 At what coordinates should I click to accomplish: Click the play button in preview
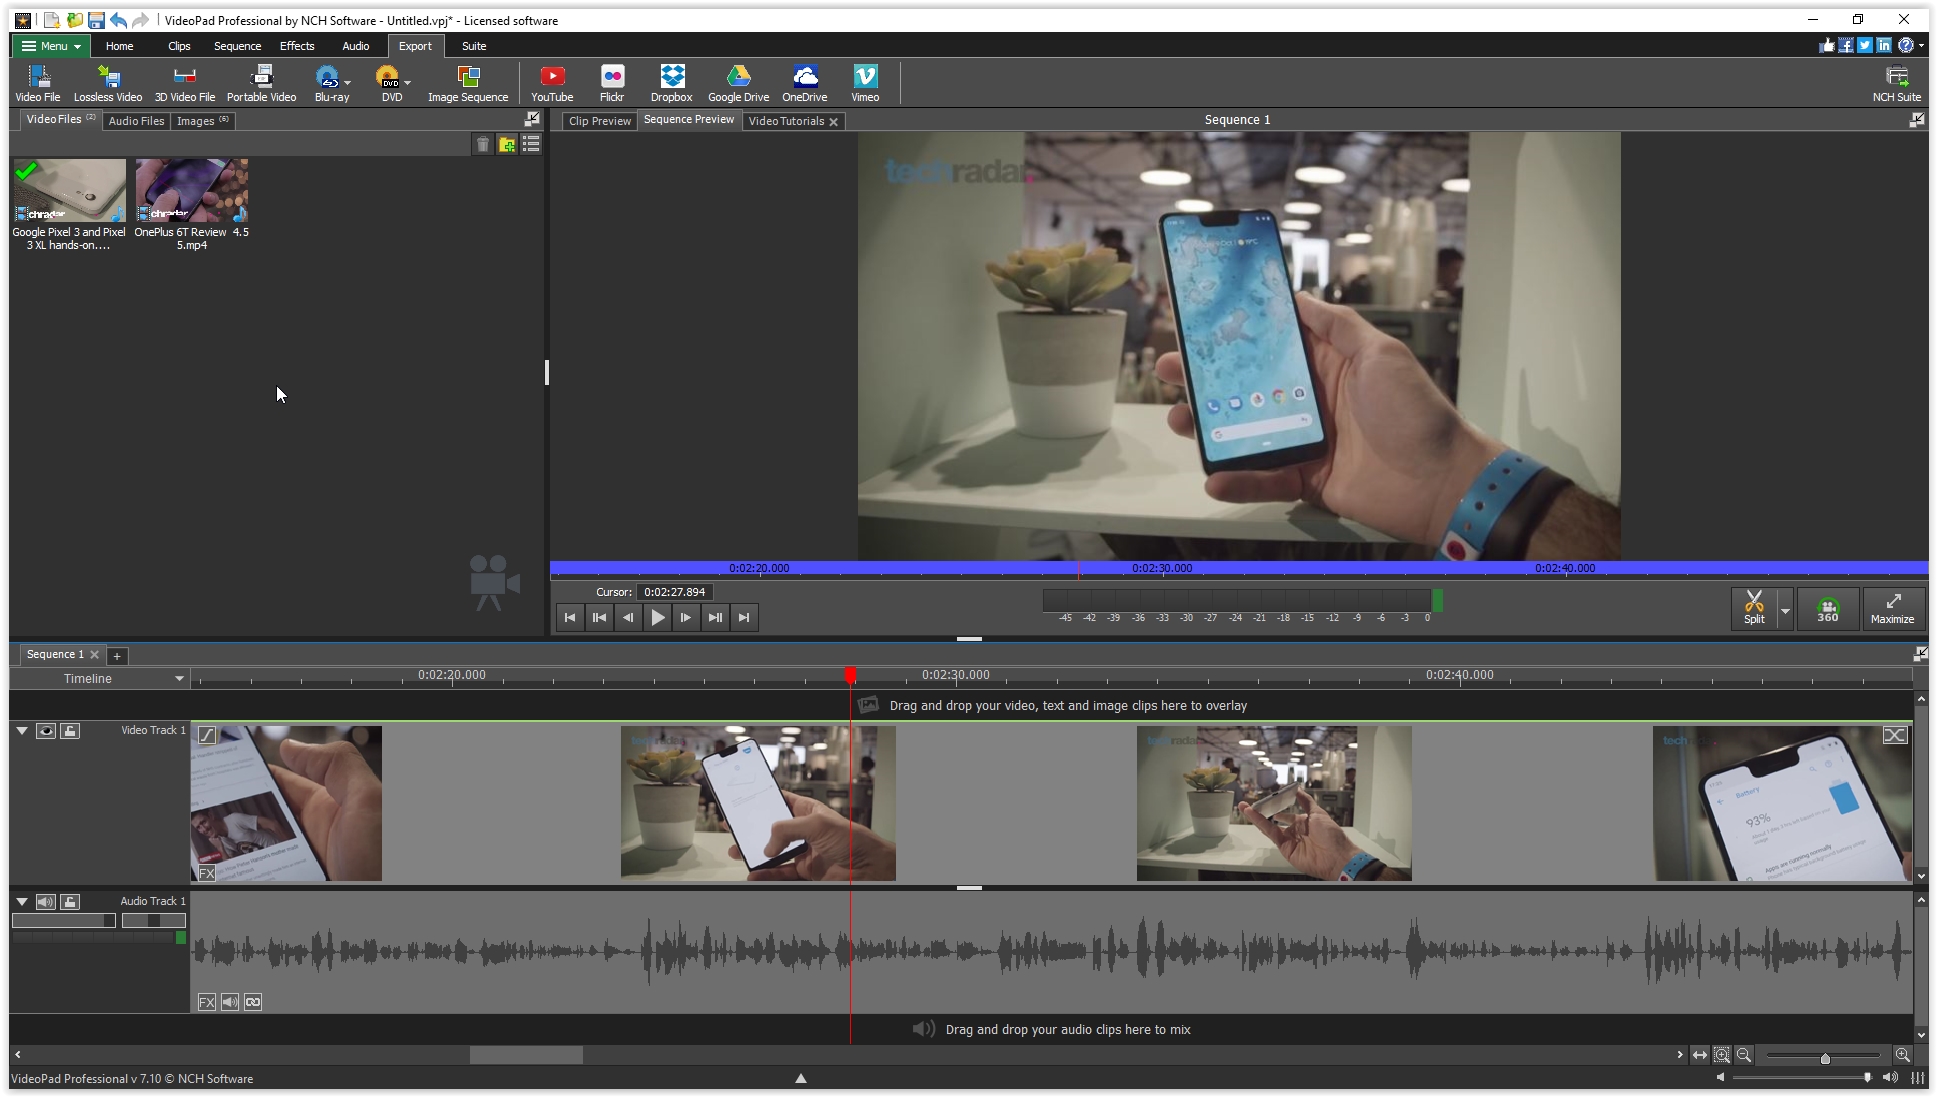click(x=656, y=617)
